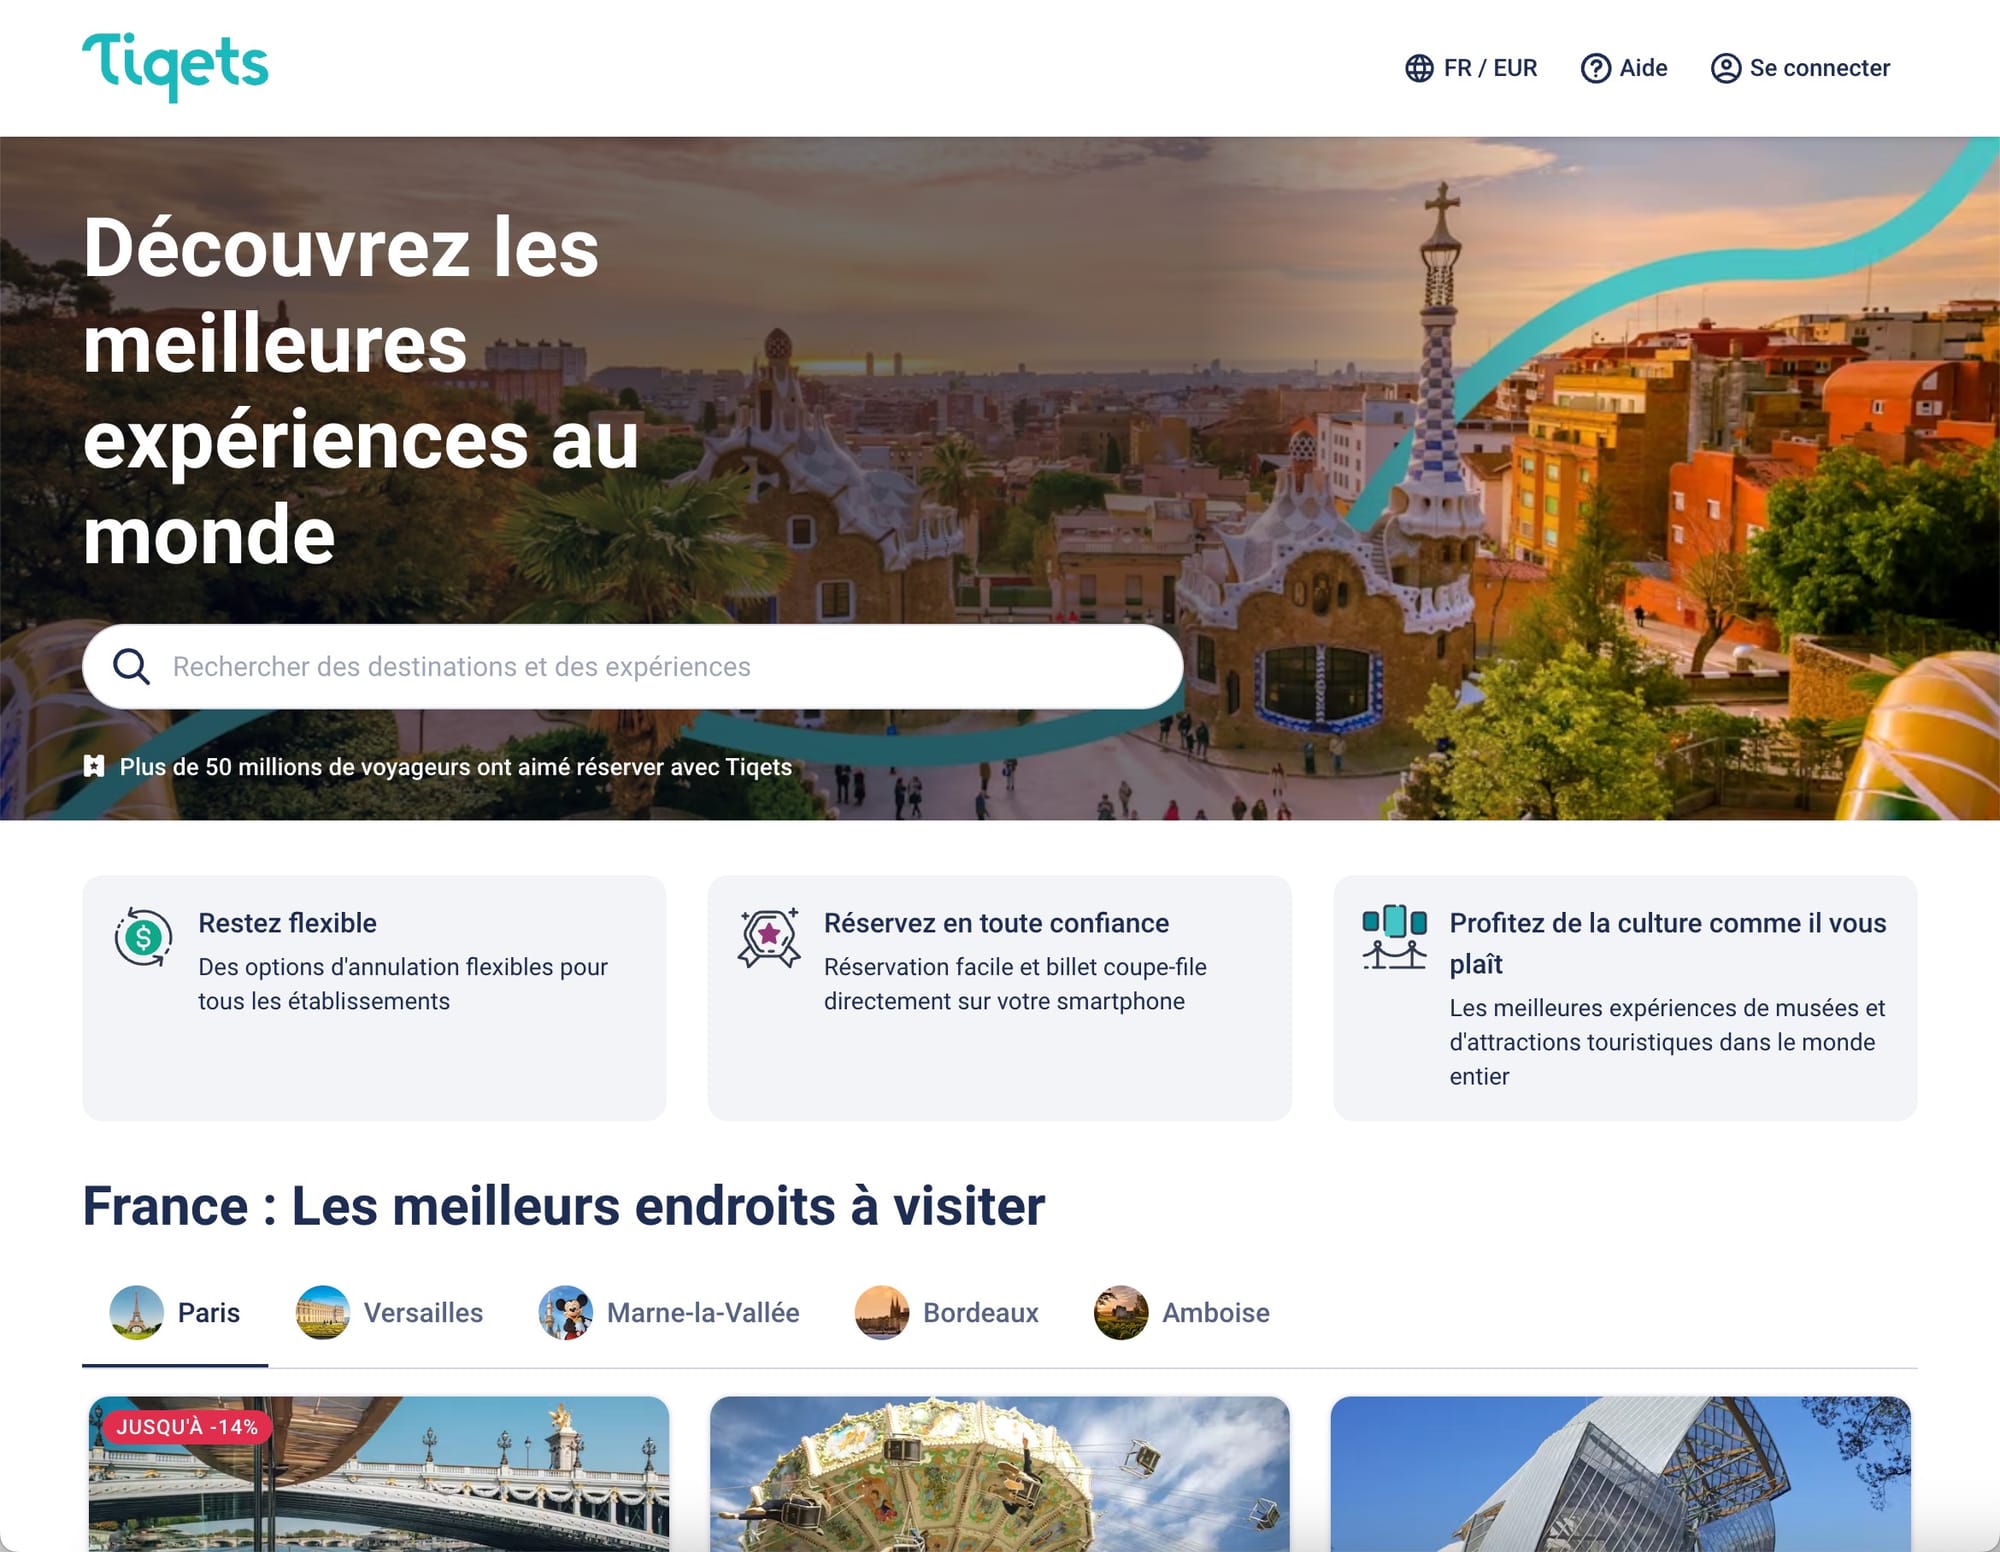
Task: Click the museum culture exhibit icon
Action: (1394, 937)
